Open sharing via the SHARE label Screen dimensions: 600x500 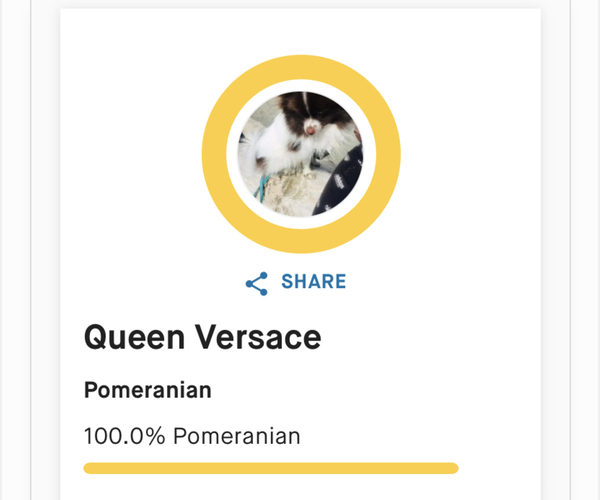coord(314,282)
